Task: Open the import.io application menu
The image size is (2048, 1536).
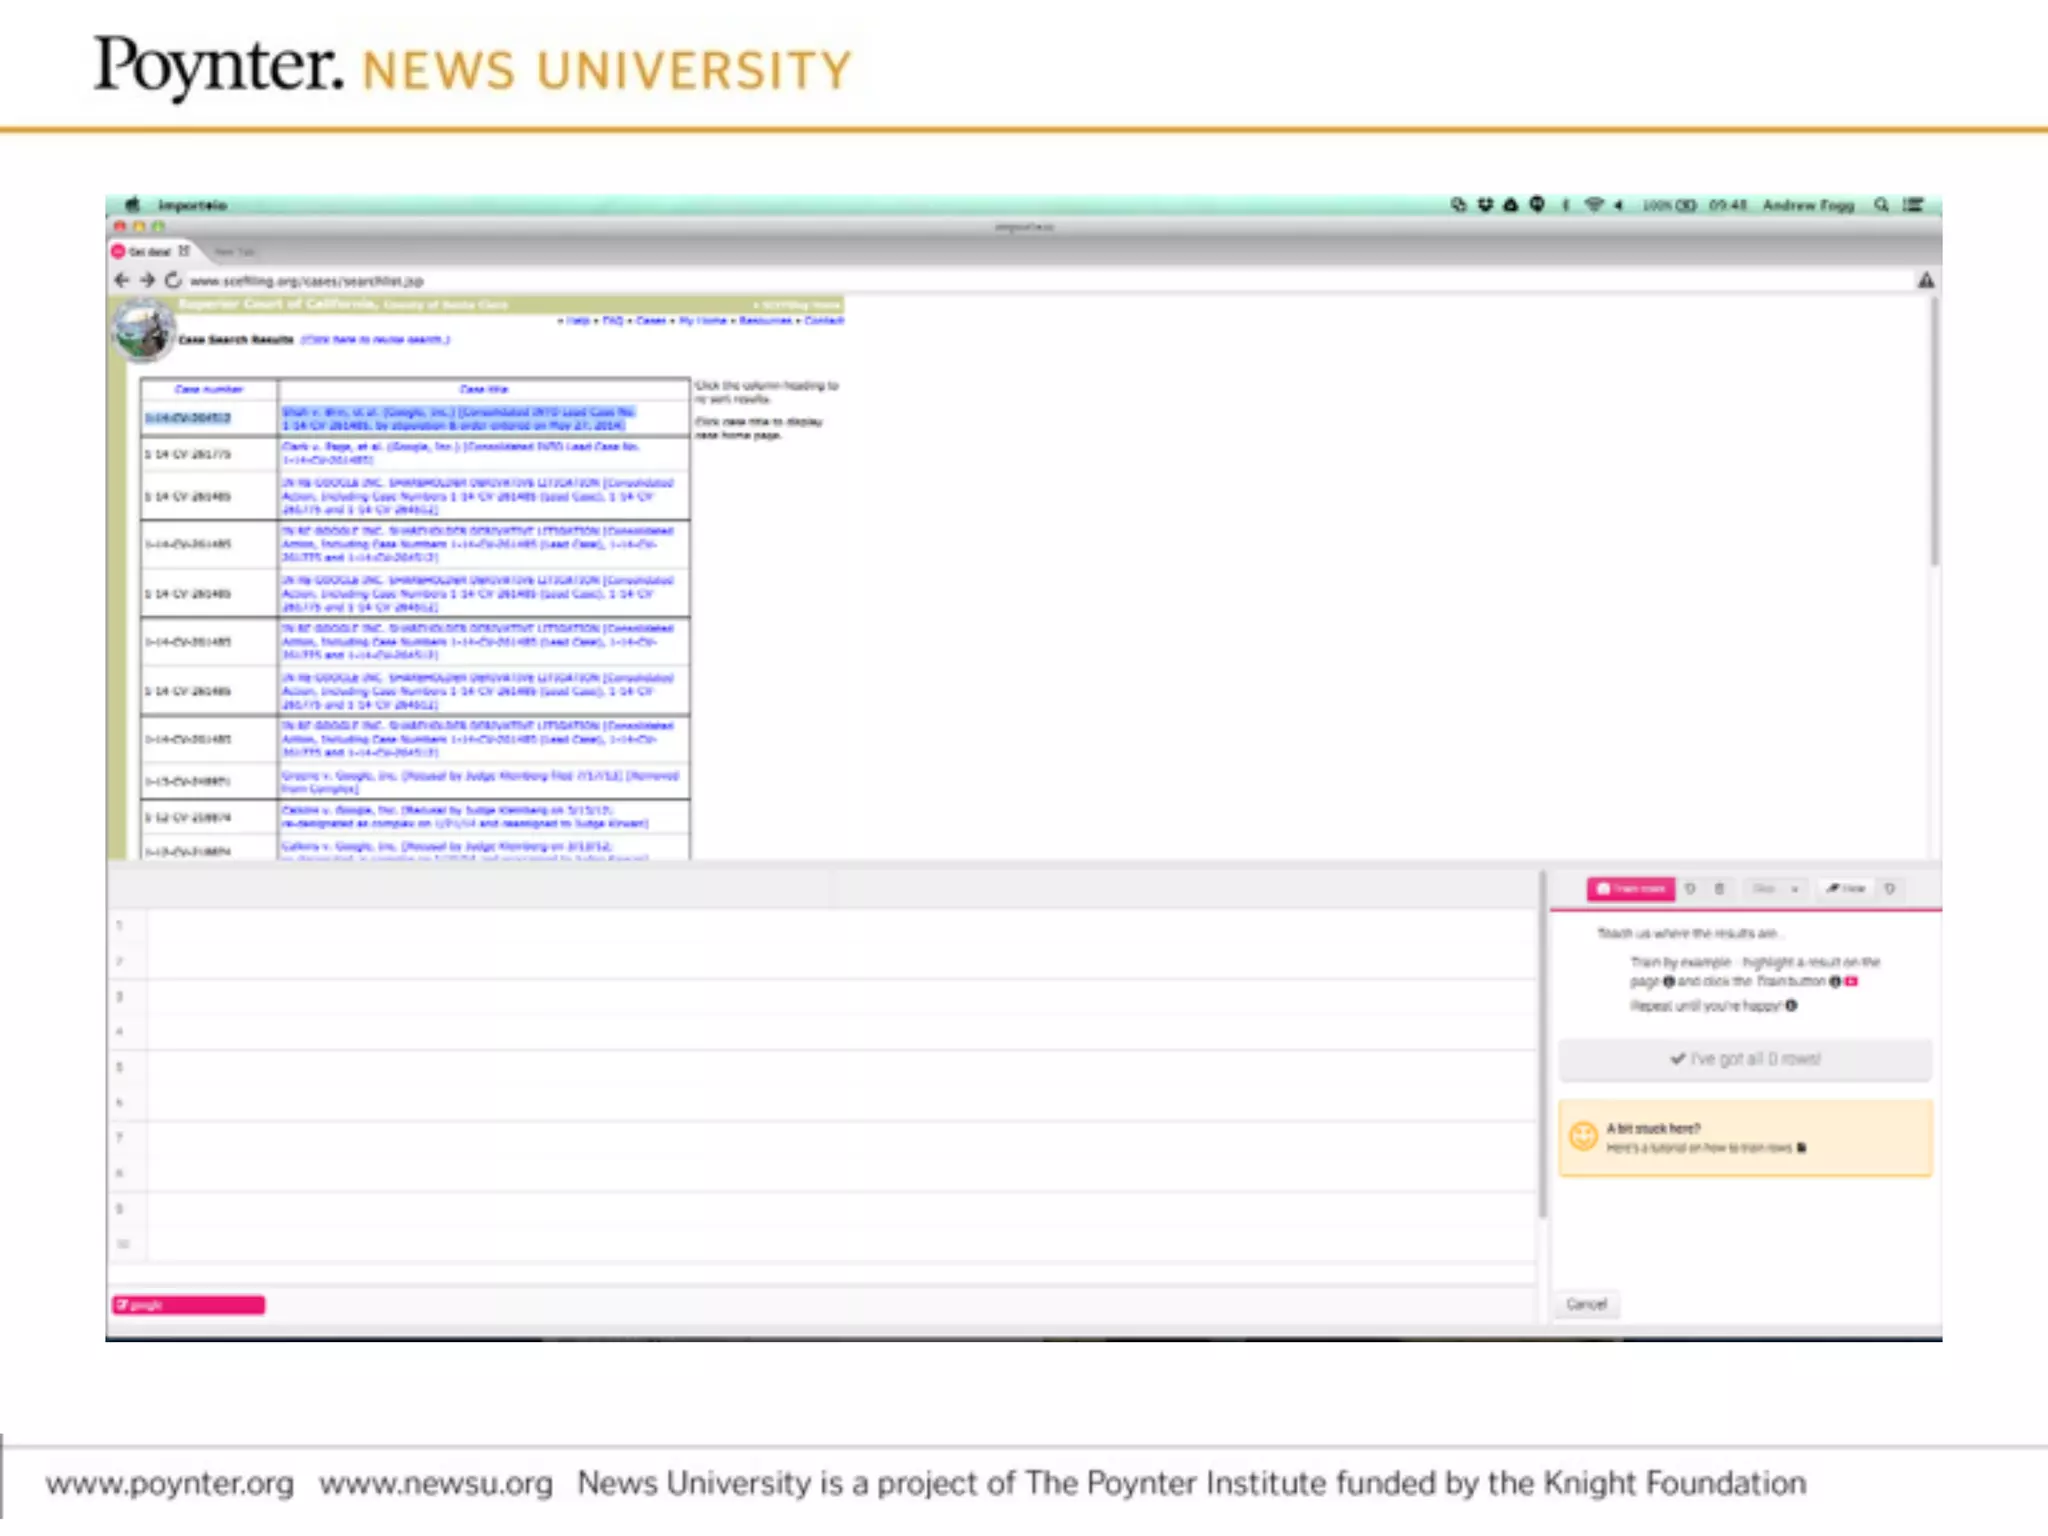Action: coord(192,205)
